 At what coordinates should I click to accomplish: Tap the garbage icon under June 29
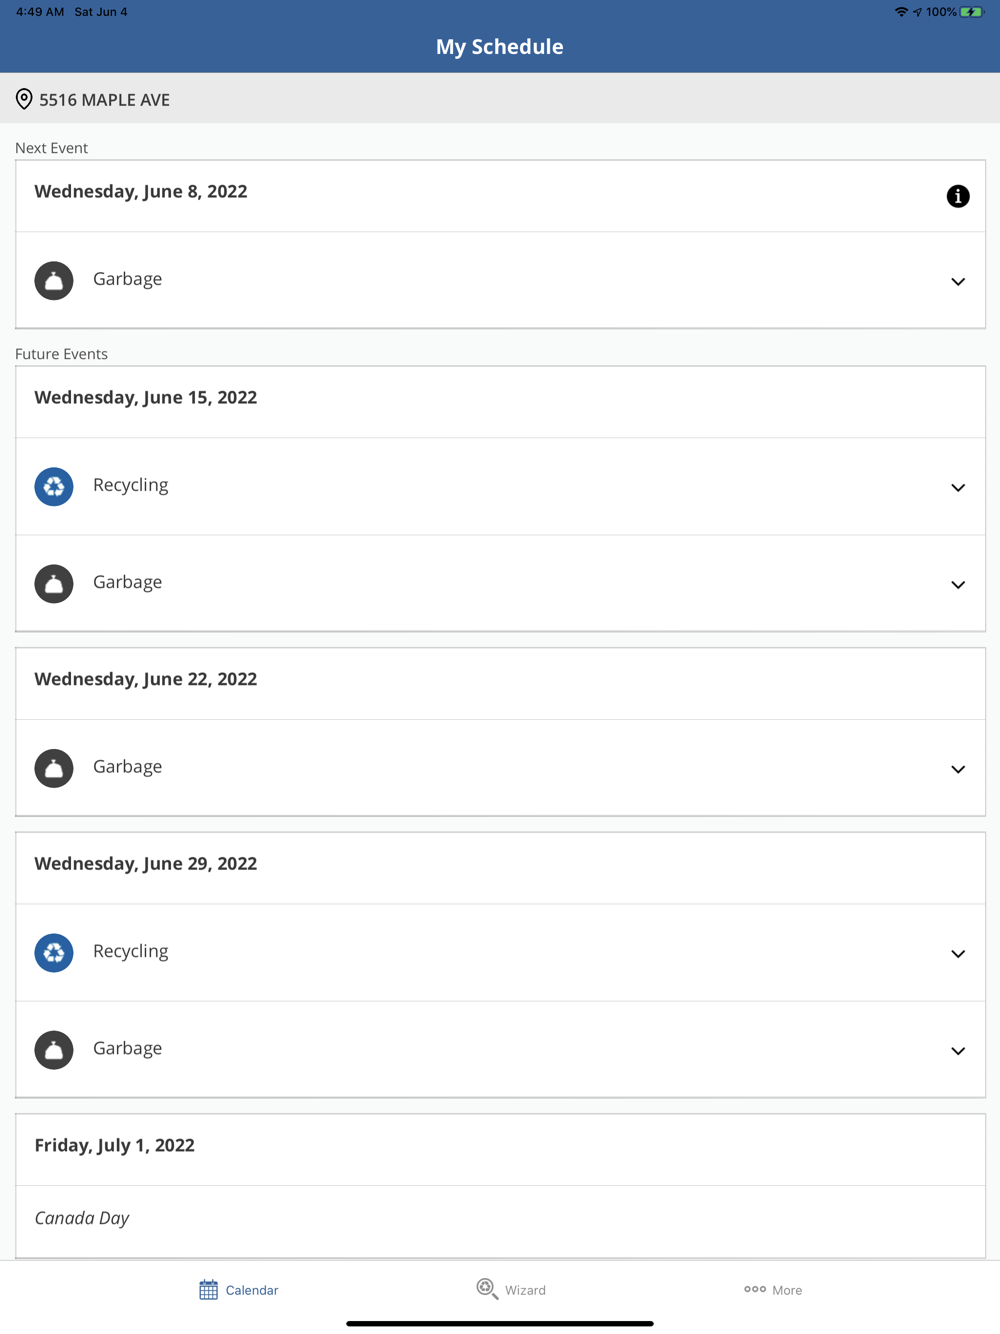(x=54, y=1050)
